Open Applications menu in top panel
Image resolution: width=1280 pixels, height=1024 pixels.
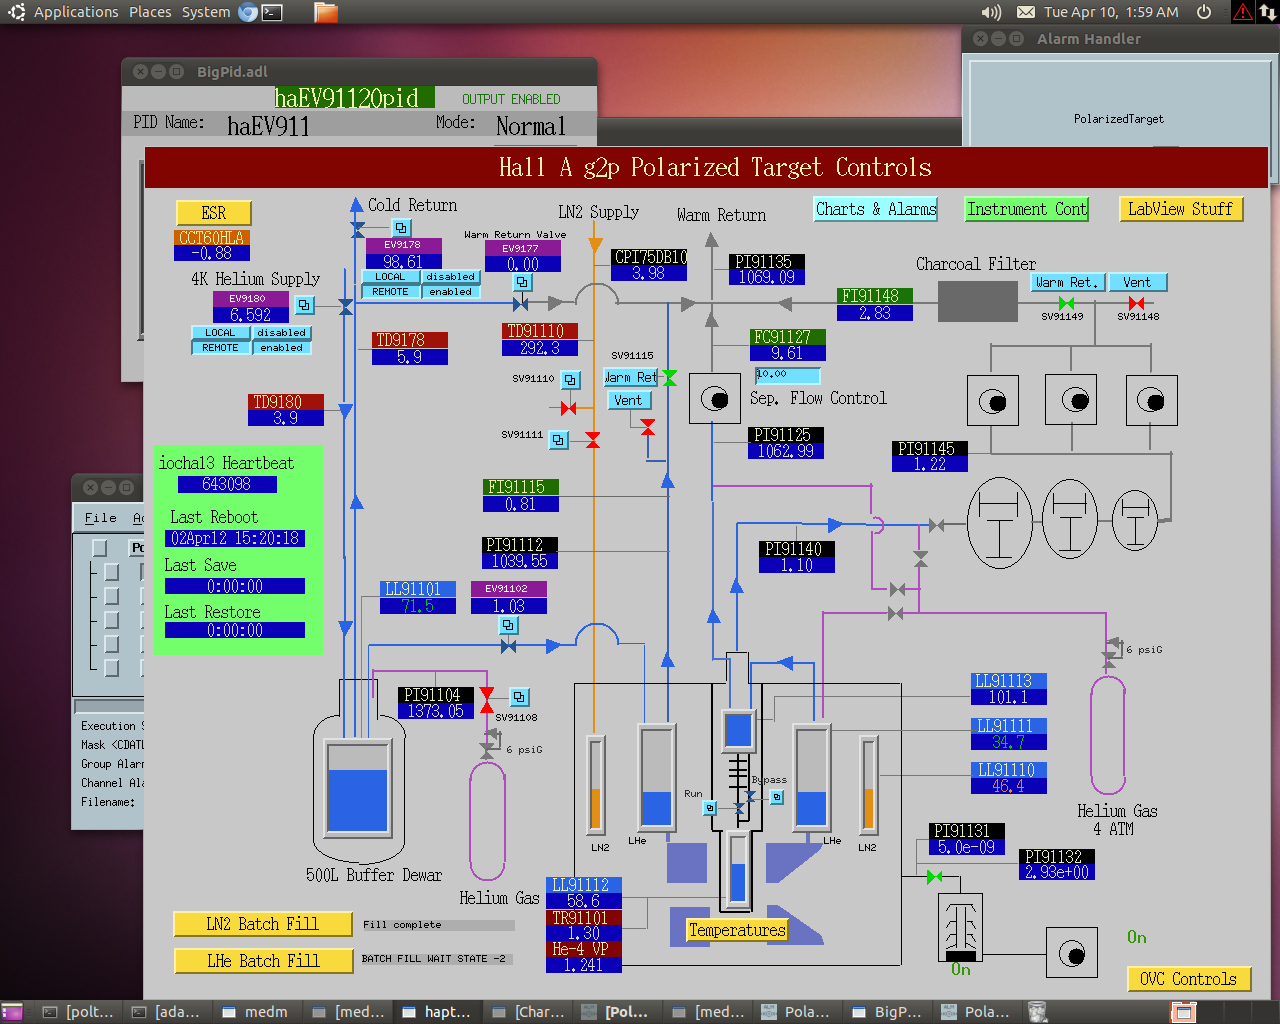[x=76, y=12]
